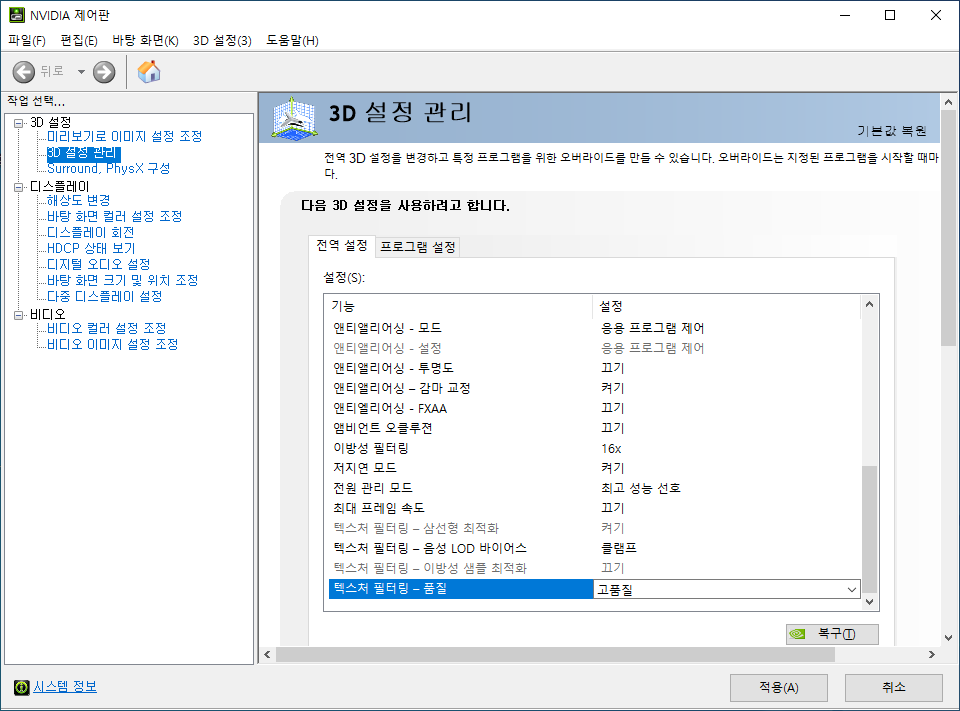Select Surround, PhysX 구성
The width and height of the screenshot is (960, 711).
point(108,168)
